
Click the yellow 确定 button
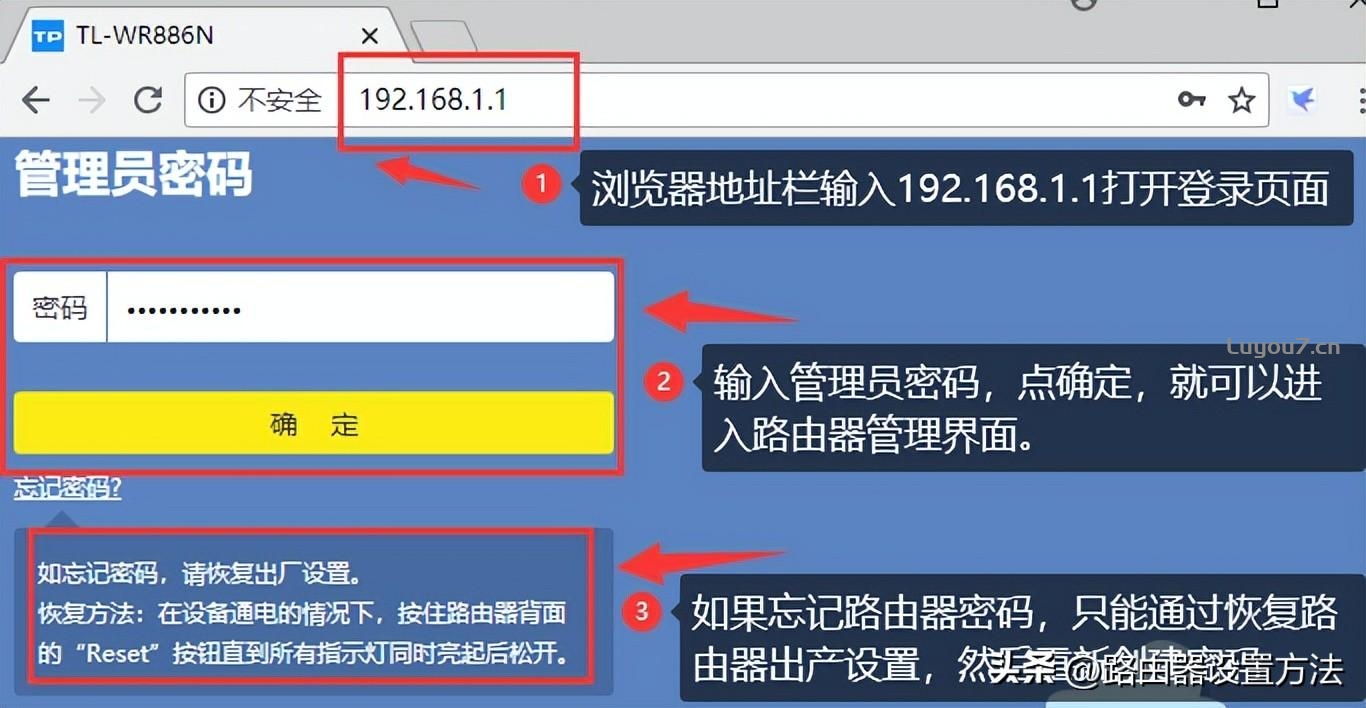pos(313,423)
